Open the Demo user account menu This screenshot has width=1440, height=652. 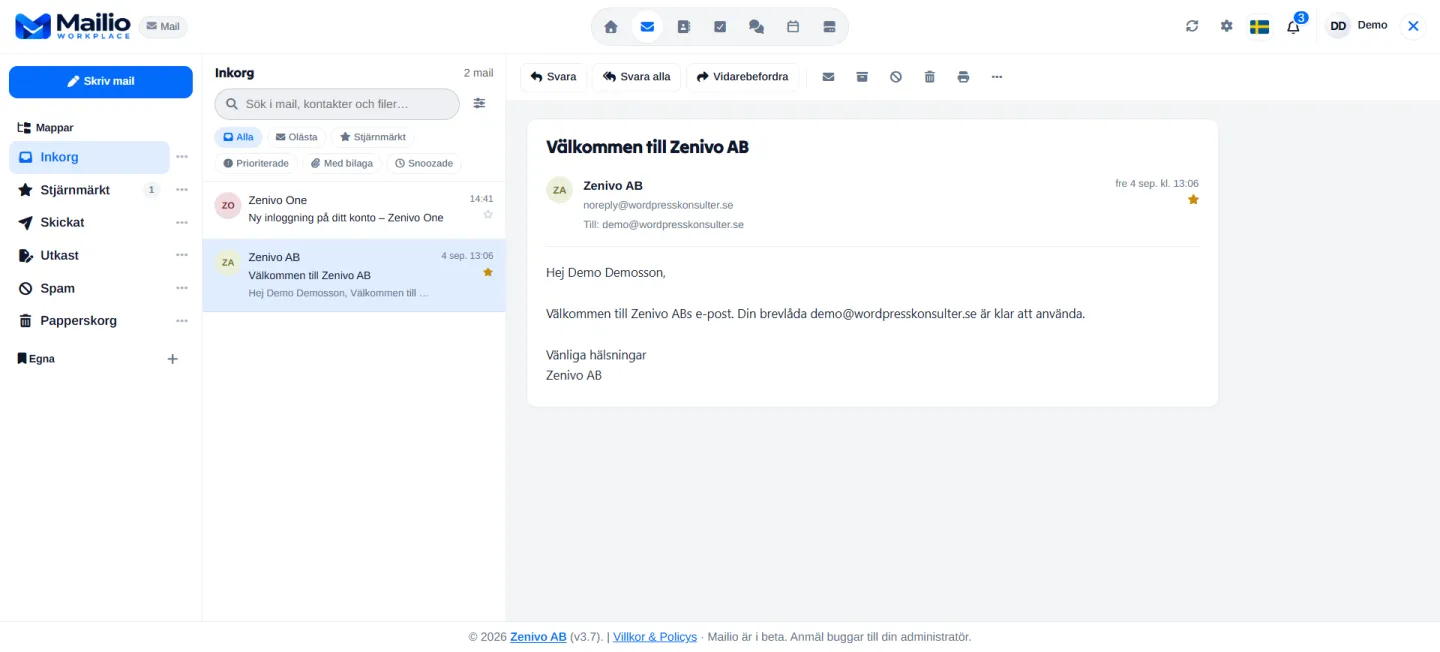point(1356,26)
